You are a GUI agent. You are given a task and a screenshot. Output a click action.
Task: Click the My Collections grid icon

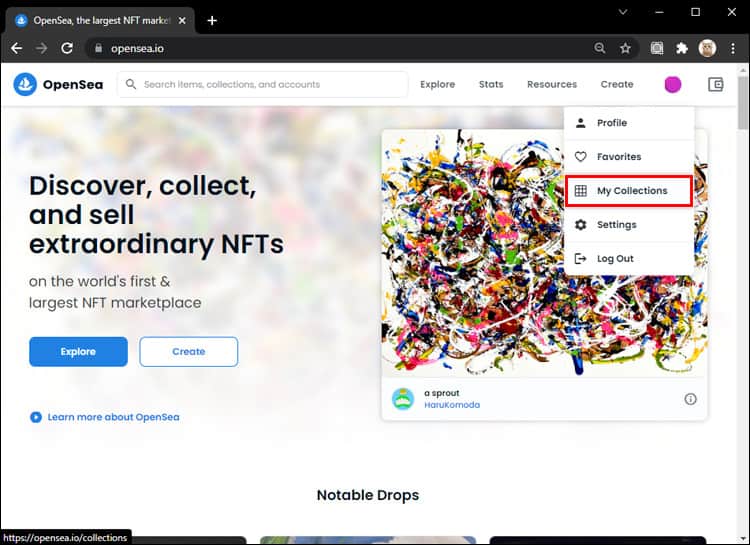(580, 191)
